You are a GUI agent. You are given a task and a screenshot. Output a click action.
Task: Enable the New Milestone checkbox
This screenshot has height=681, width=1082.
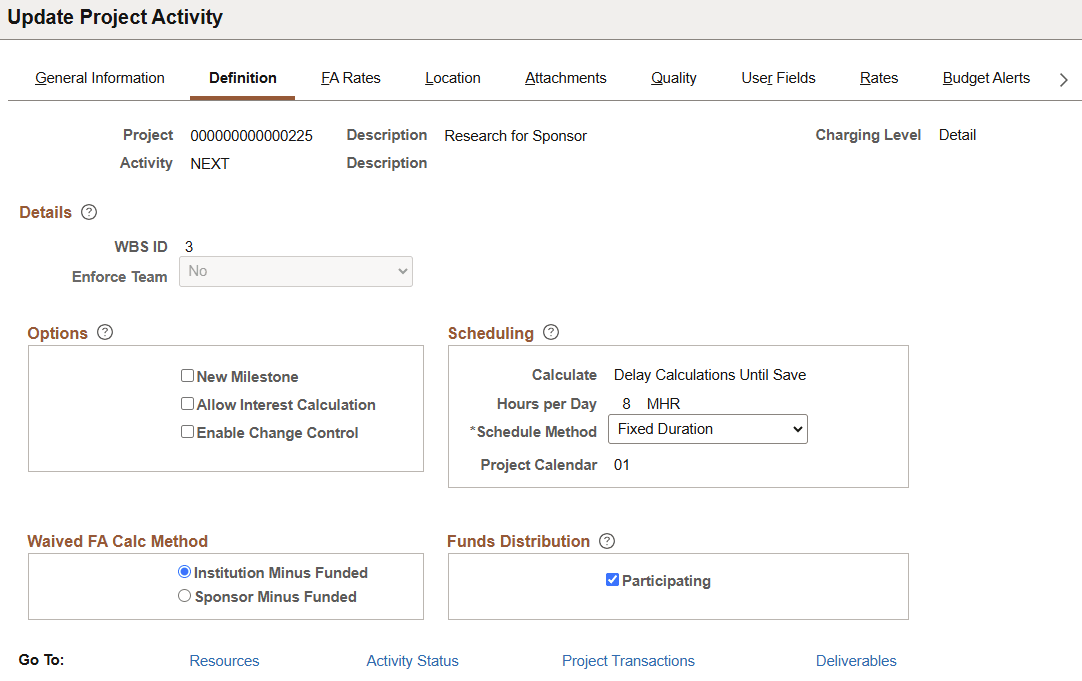pyautogui.click(x=187, y=376)
